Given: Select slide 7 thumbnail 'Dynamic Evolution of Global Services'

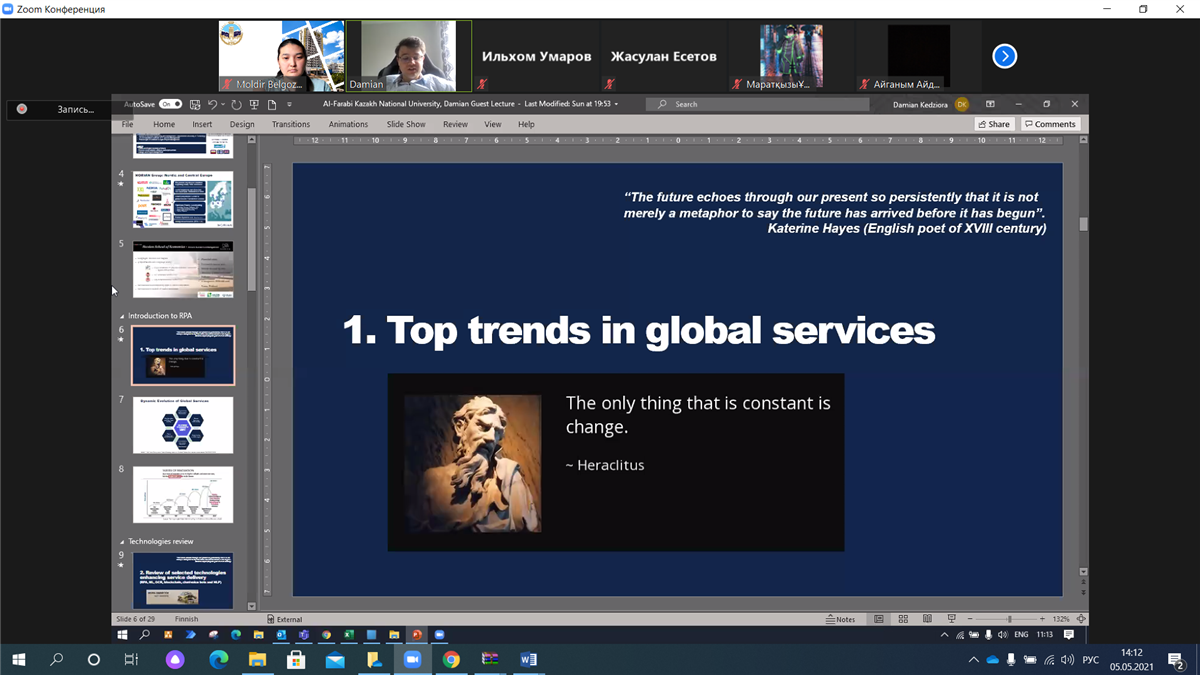Looking at the screenshot, I should click(x=183, y=425).
